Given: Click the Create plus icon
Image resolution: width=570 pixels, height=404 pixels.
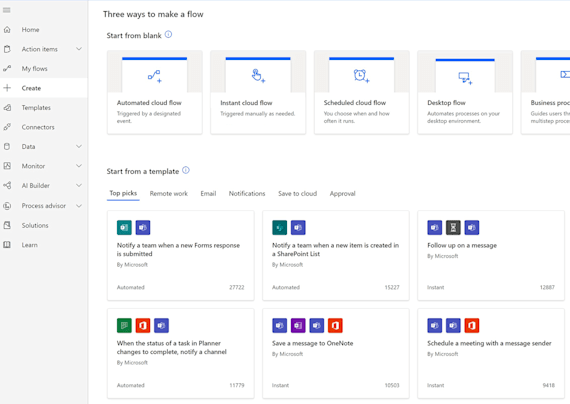Looking at the screenshot, I should [7, 88].
